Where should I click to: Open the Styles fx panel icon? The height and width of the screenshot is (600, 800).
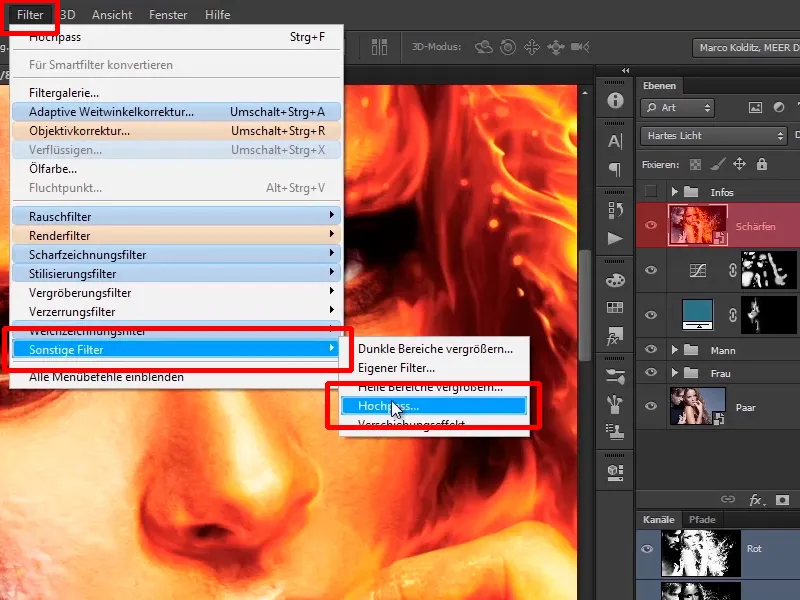[615, 336]
